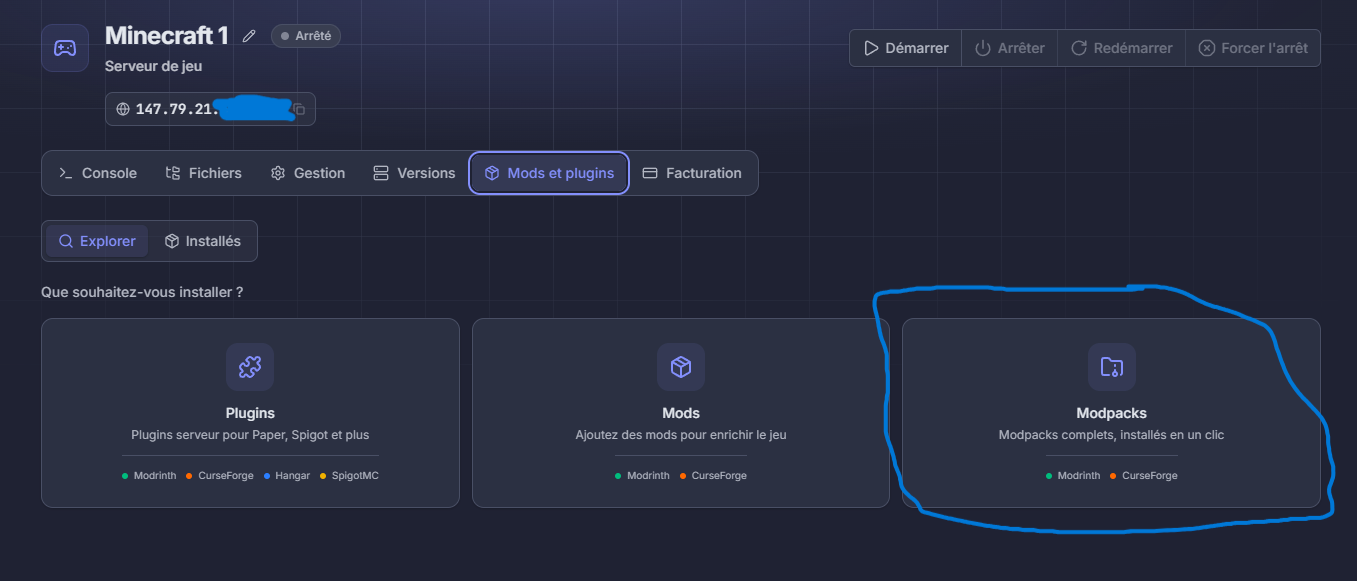The width and height of the screenshot is (1357, 581).
Task: Open the Console tab
Action: point(98,173)
